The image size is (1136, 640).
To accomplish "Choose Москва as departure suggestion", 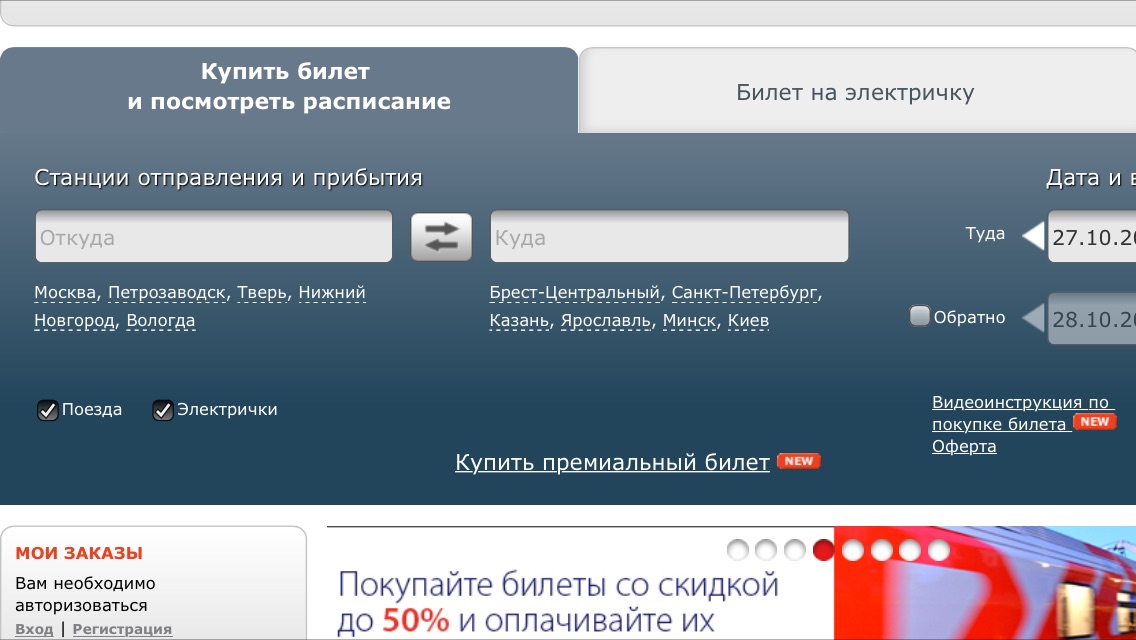I will point(66,293).
